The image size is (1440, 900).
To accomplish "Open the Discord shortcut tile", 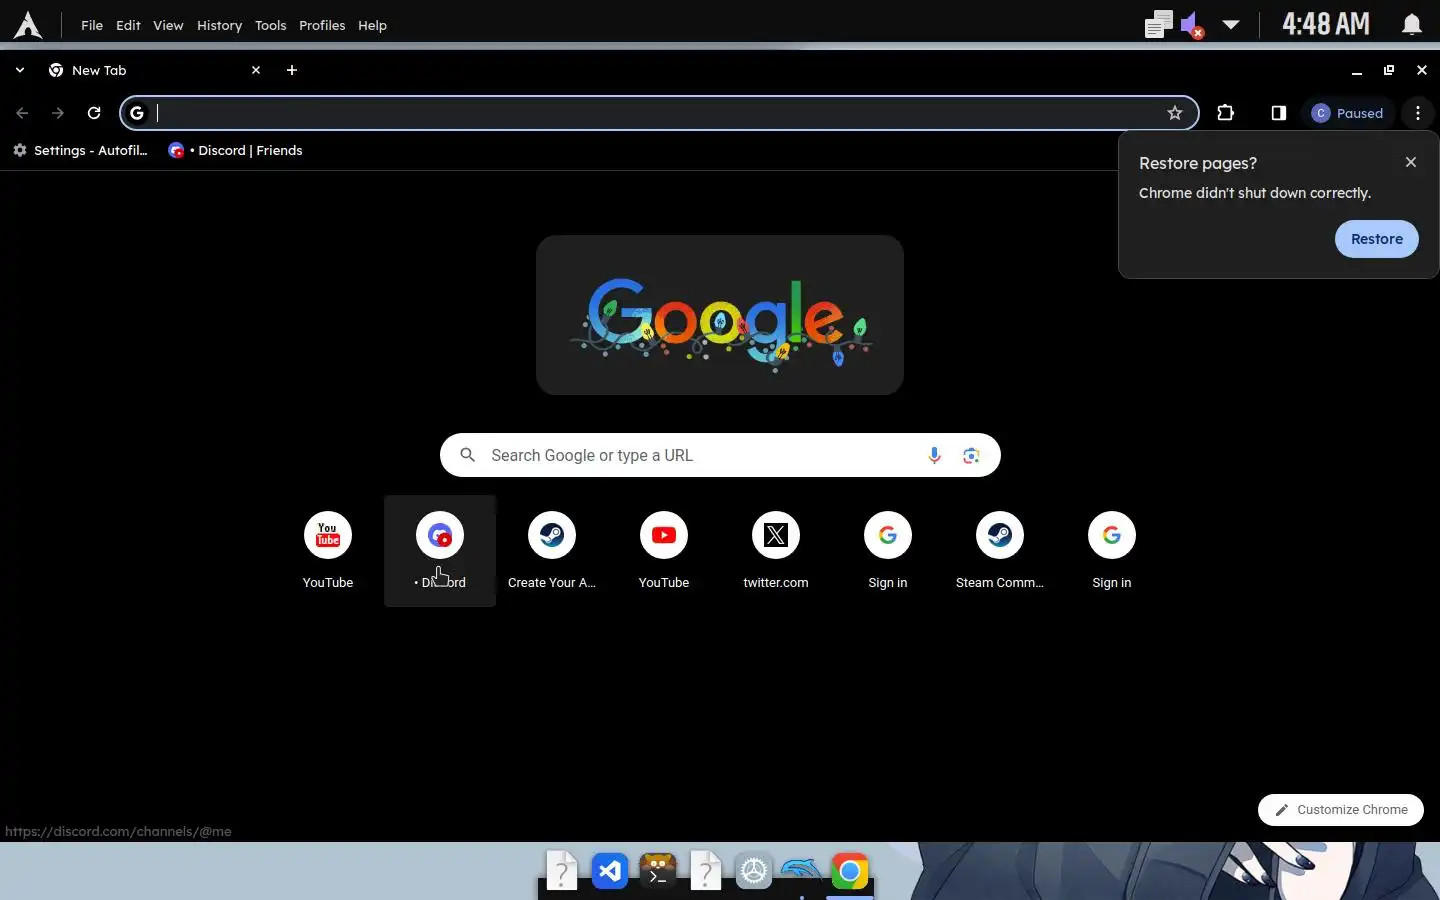I will [440, 550].
